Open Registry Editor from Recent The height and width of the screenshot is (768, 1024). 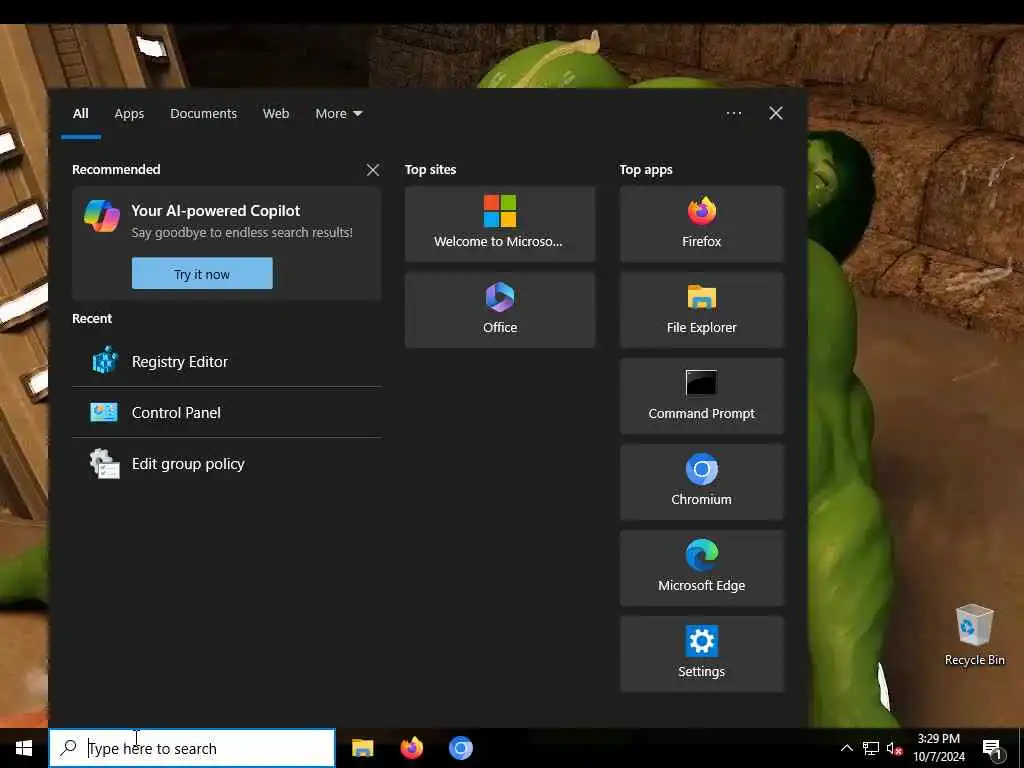227,361
